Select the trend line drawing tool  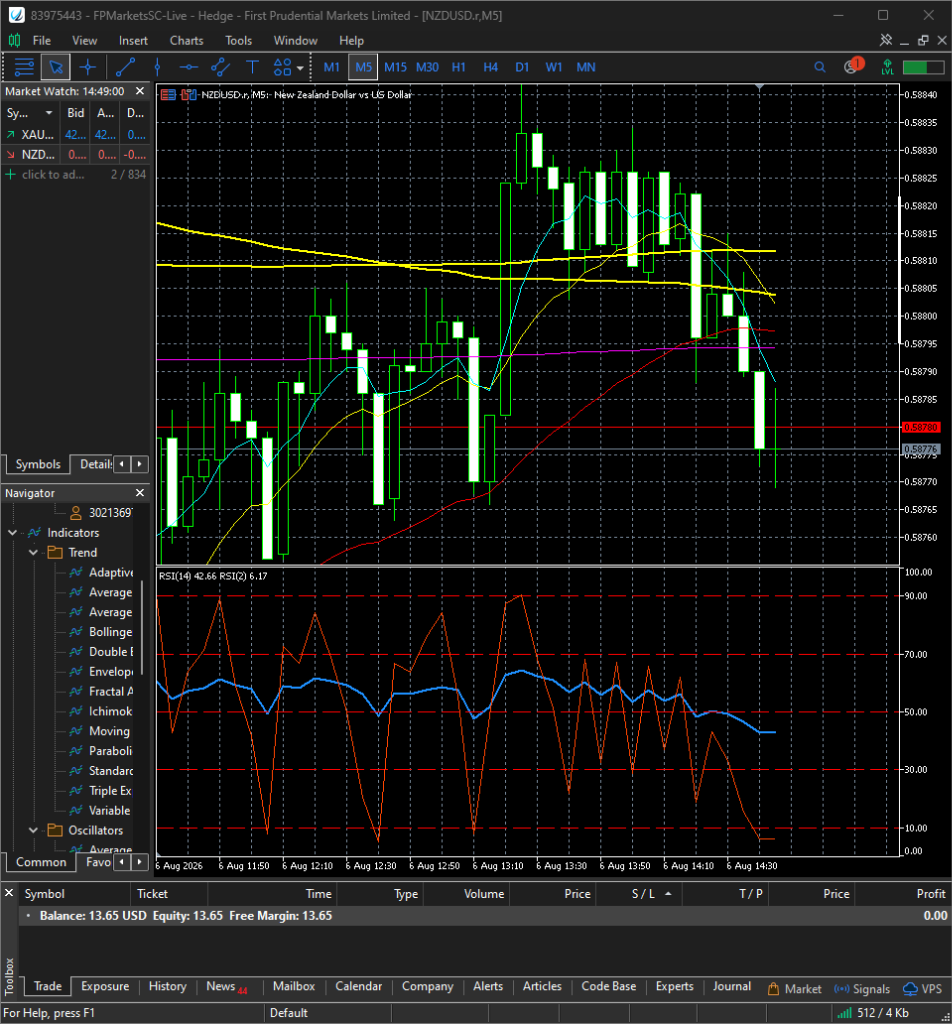coord(125,67)
